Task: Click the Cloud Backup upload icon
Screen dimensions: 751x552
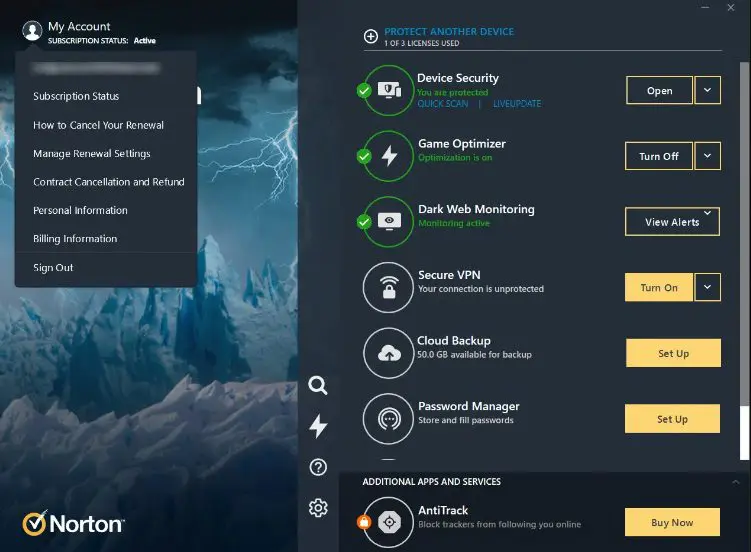Action: [x=388, y=353]
